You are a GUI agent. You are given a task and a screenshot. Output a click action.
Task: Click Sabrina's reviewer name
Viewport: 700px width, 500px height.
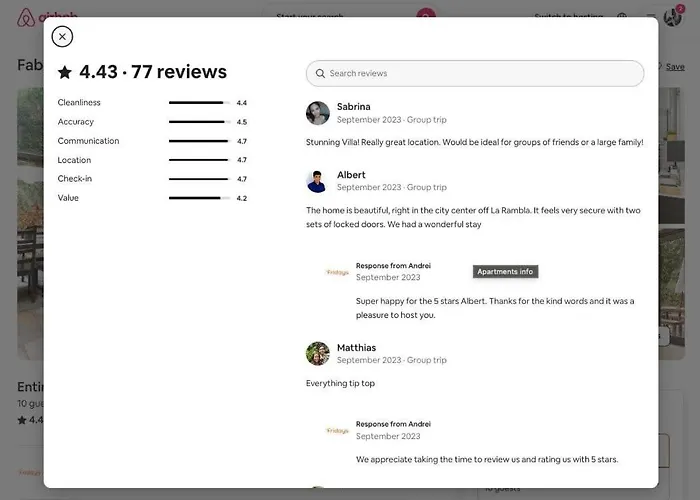(354, 107)
